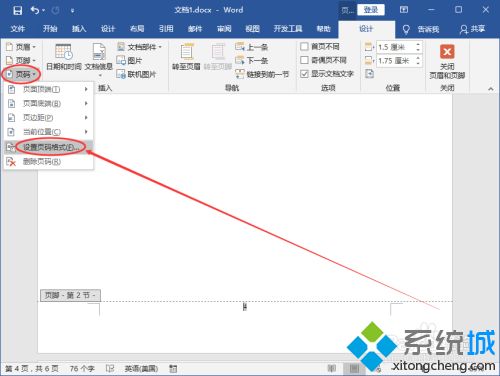Viewport: 500px width, 376px height.
Task: Switch to the 引用 tab
Action: point(166,29)
